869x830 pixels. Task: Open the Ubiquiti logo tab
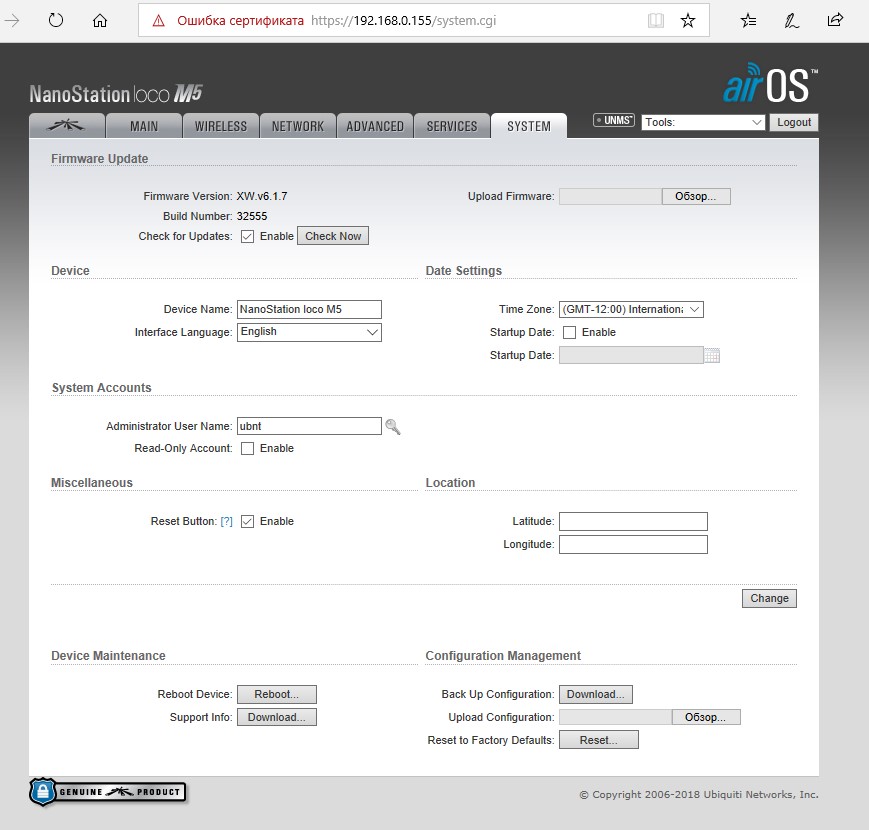(67, 126)
